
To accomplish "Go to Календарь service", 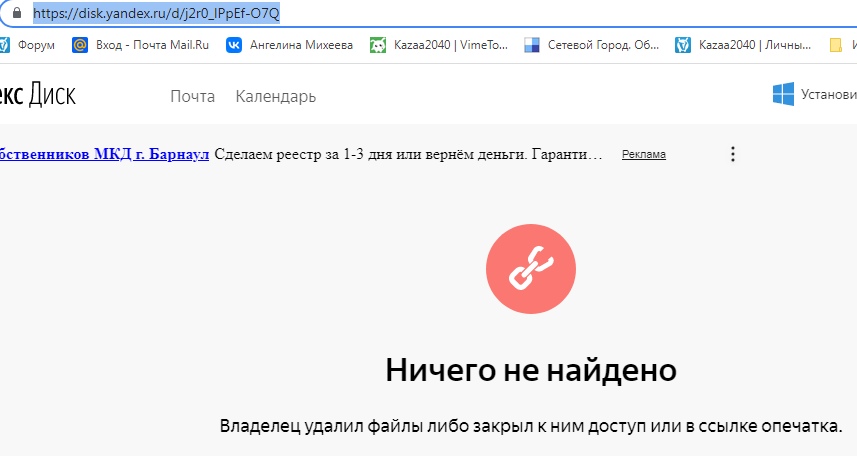I will tap(275, 97).
